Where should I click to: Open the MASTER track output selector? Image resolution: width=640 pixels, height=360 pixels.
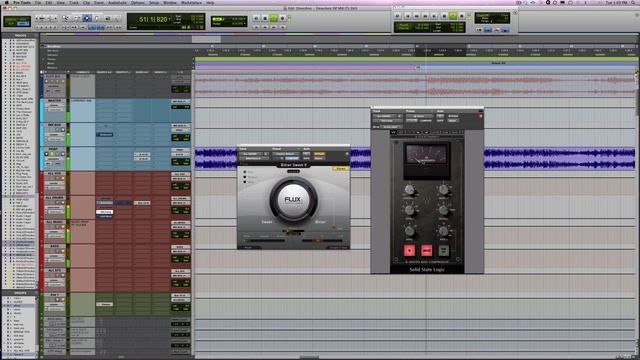coord(180,101)
